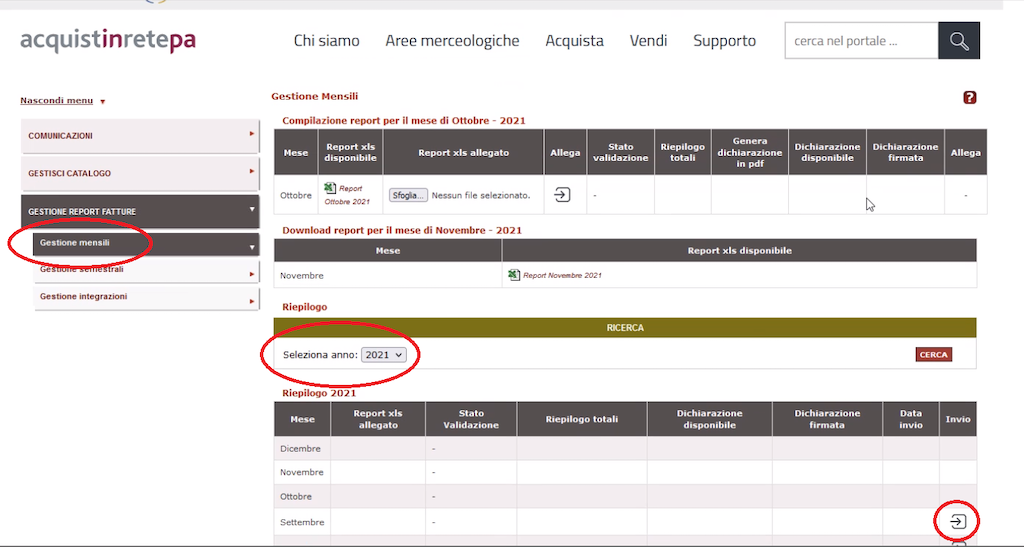1024x547 pixels.
Task: Click the 'cerca nel portale' search field
Action: point(860,41)
